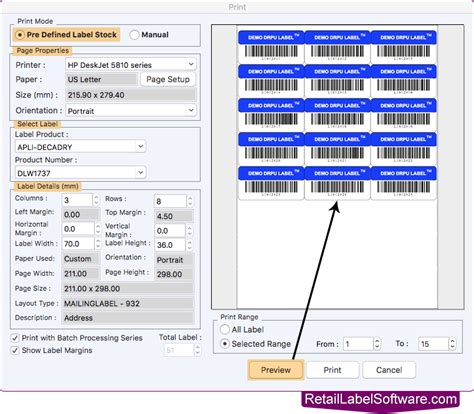474x414 pixels.
Task: Click the Paper Used value Custom
Action: coord(81,259)
